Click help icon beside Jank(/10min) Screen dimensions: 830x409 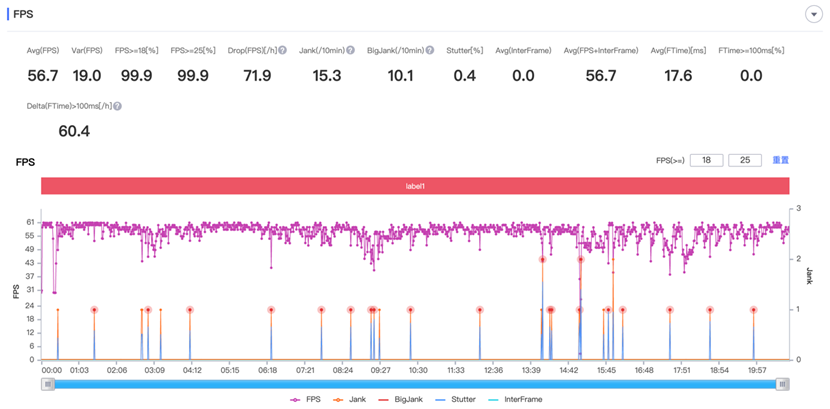click(x=351, y=50)
